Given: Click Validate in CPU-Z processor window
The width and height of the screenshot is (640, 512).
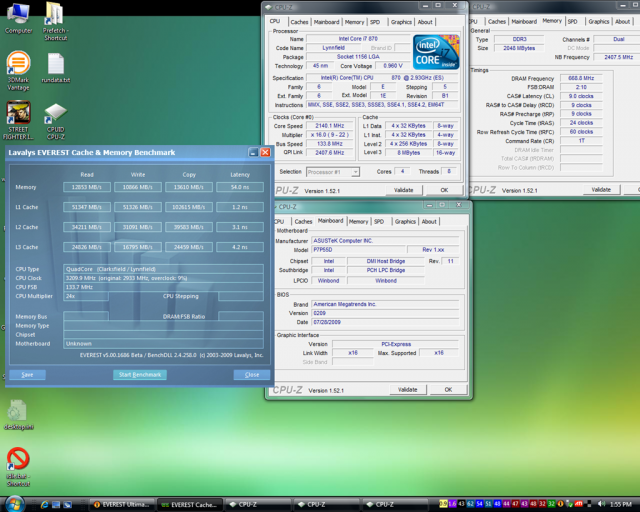Looking at the screenshot, I should [404, 190].
